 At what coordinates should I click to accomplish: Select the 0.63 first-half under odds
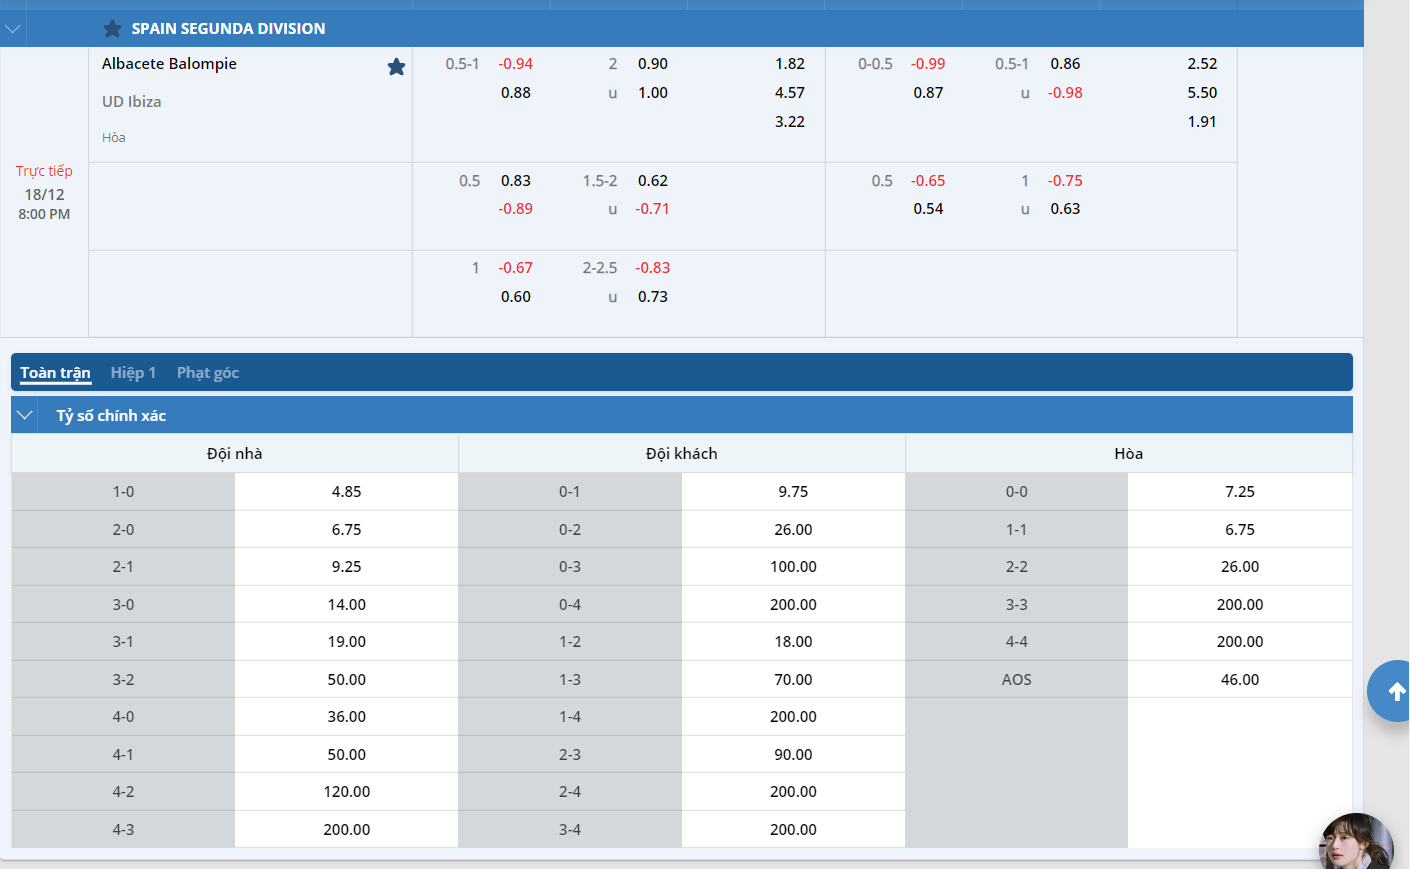click(1065, 209)
